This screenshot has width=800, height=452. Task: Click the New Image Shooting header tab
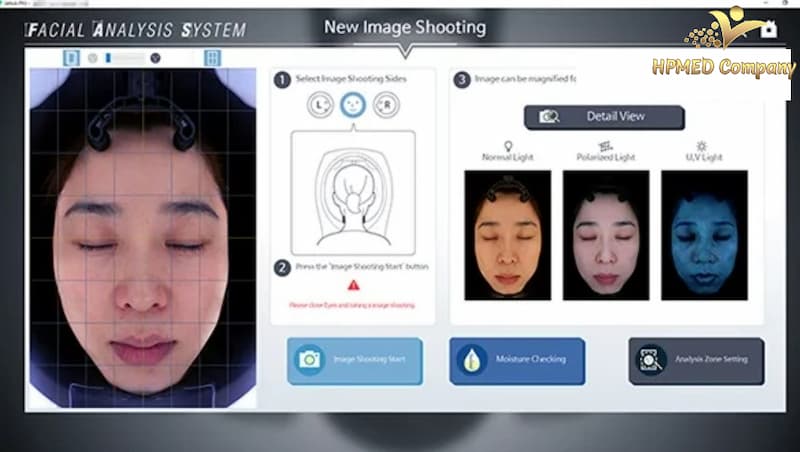pyautogui.click(x=404, y=27)
